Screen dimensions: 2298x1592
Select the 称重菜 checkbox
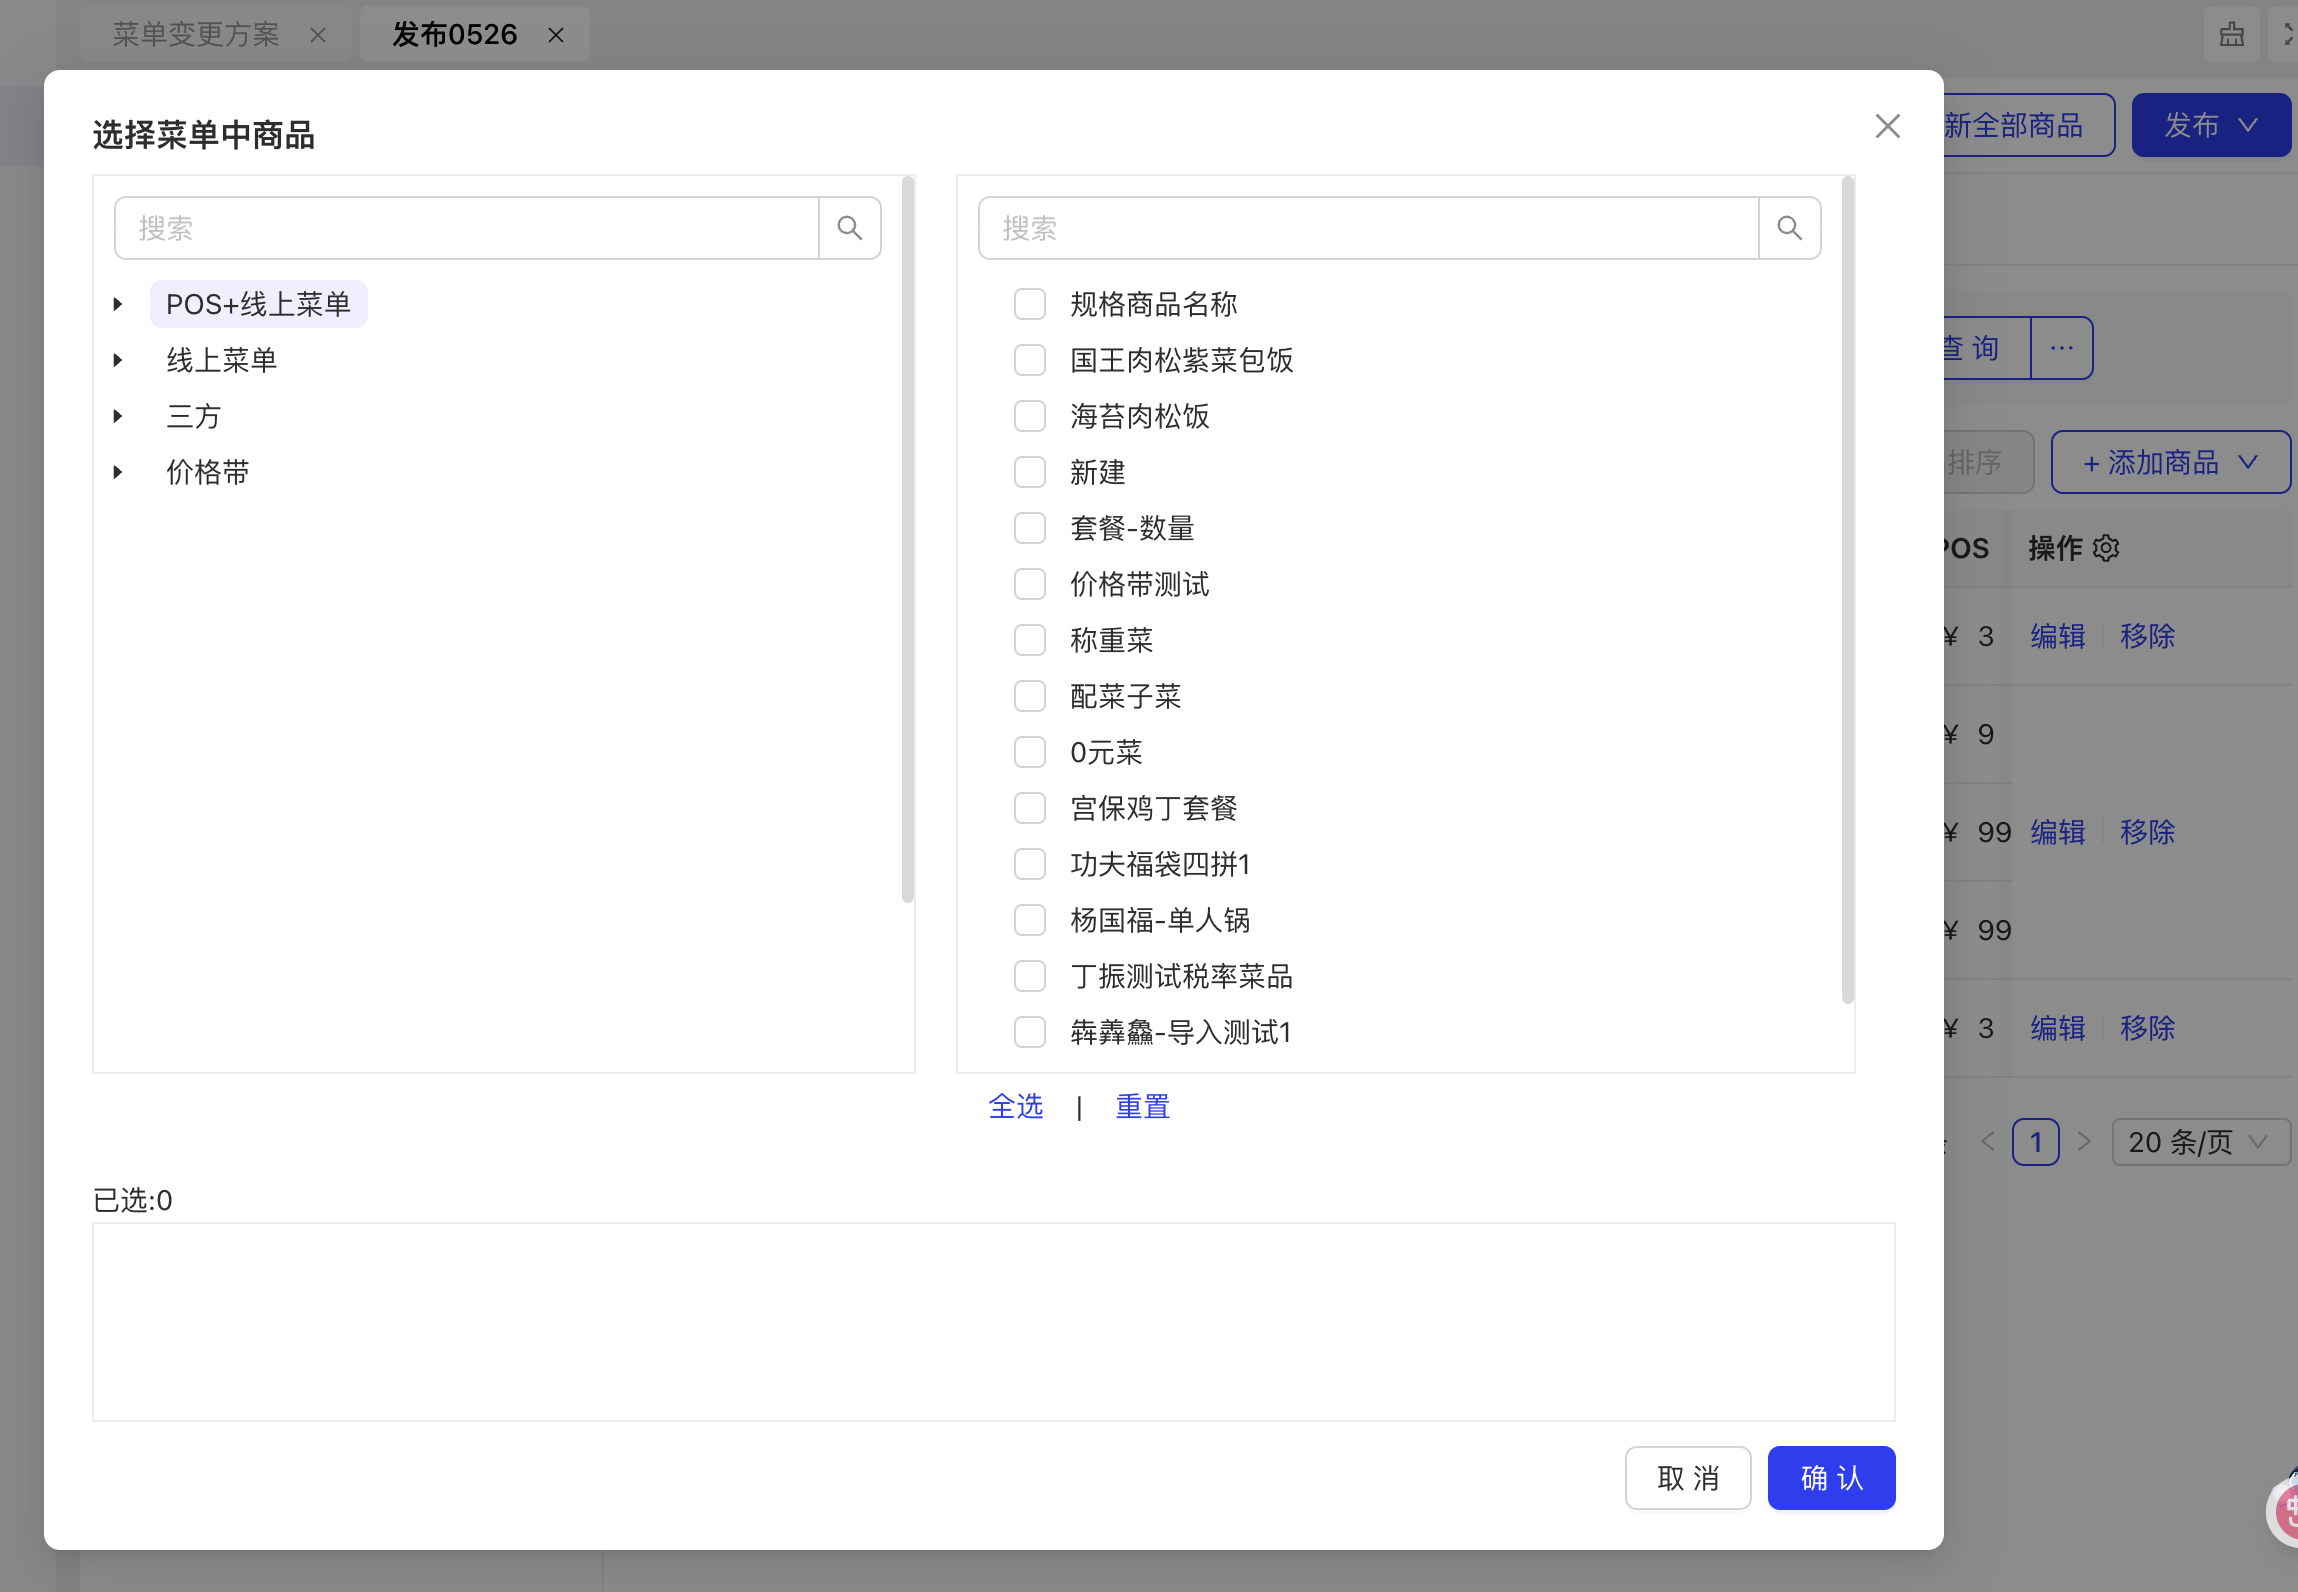click(1029, 640)
